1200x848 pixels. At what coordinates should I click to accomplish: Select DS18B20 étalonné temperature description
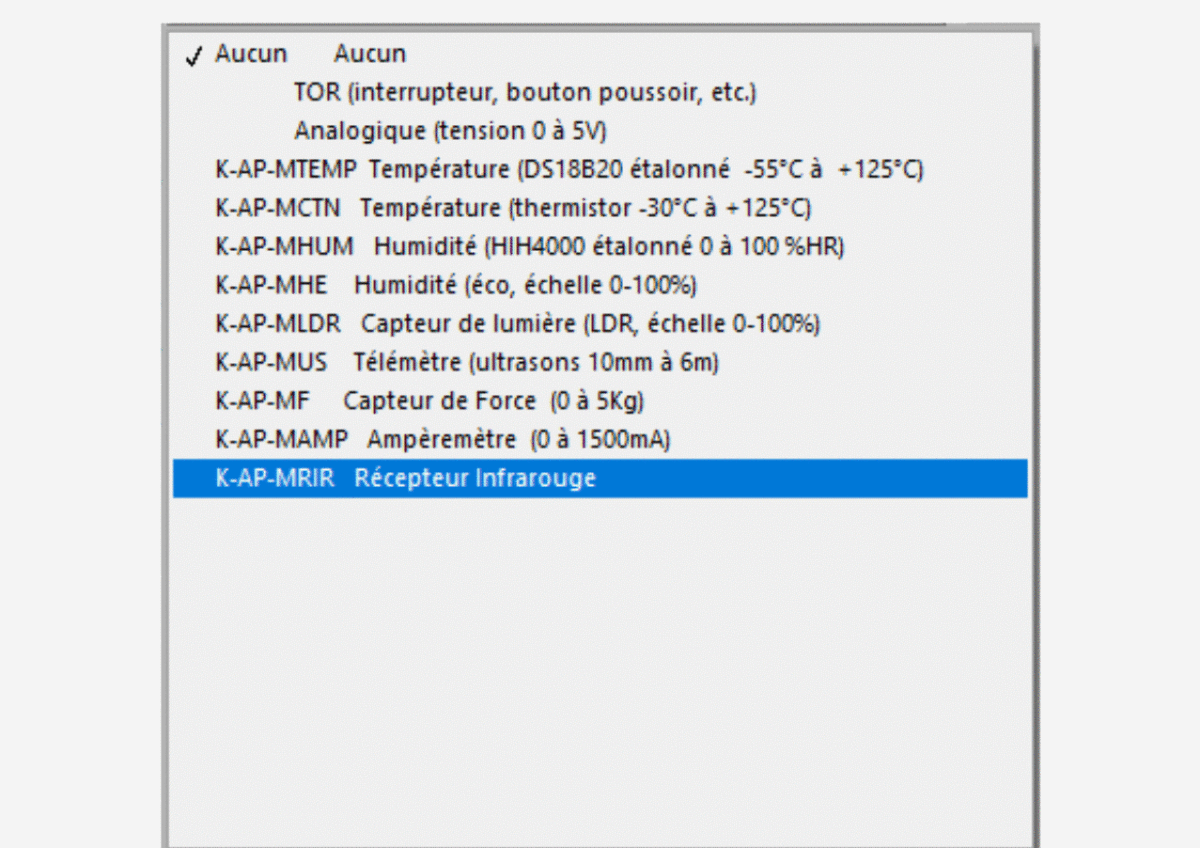(x=646, y=170)
